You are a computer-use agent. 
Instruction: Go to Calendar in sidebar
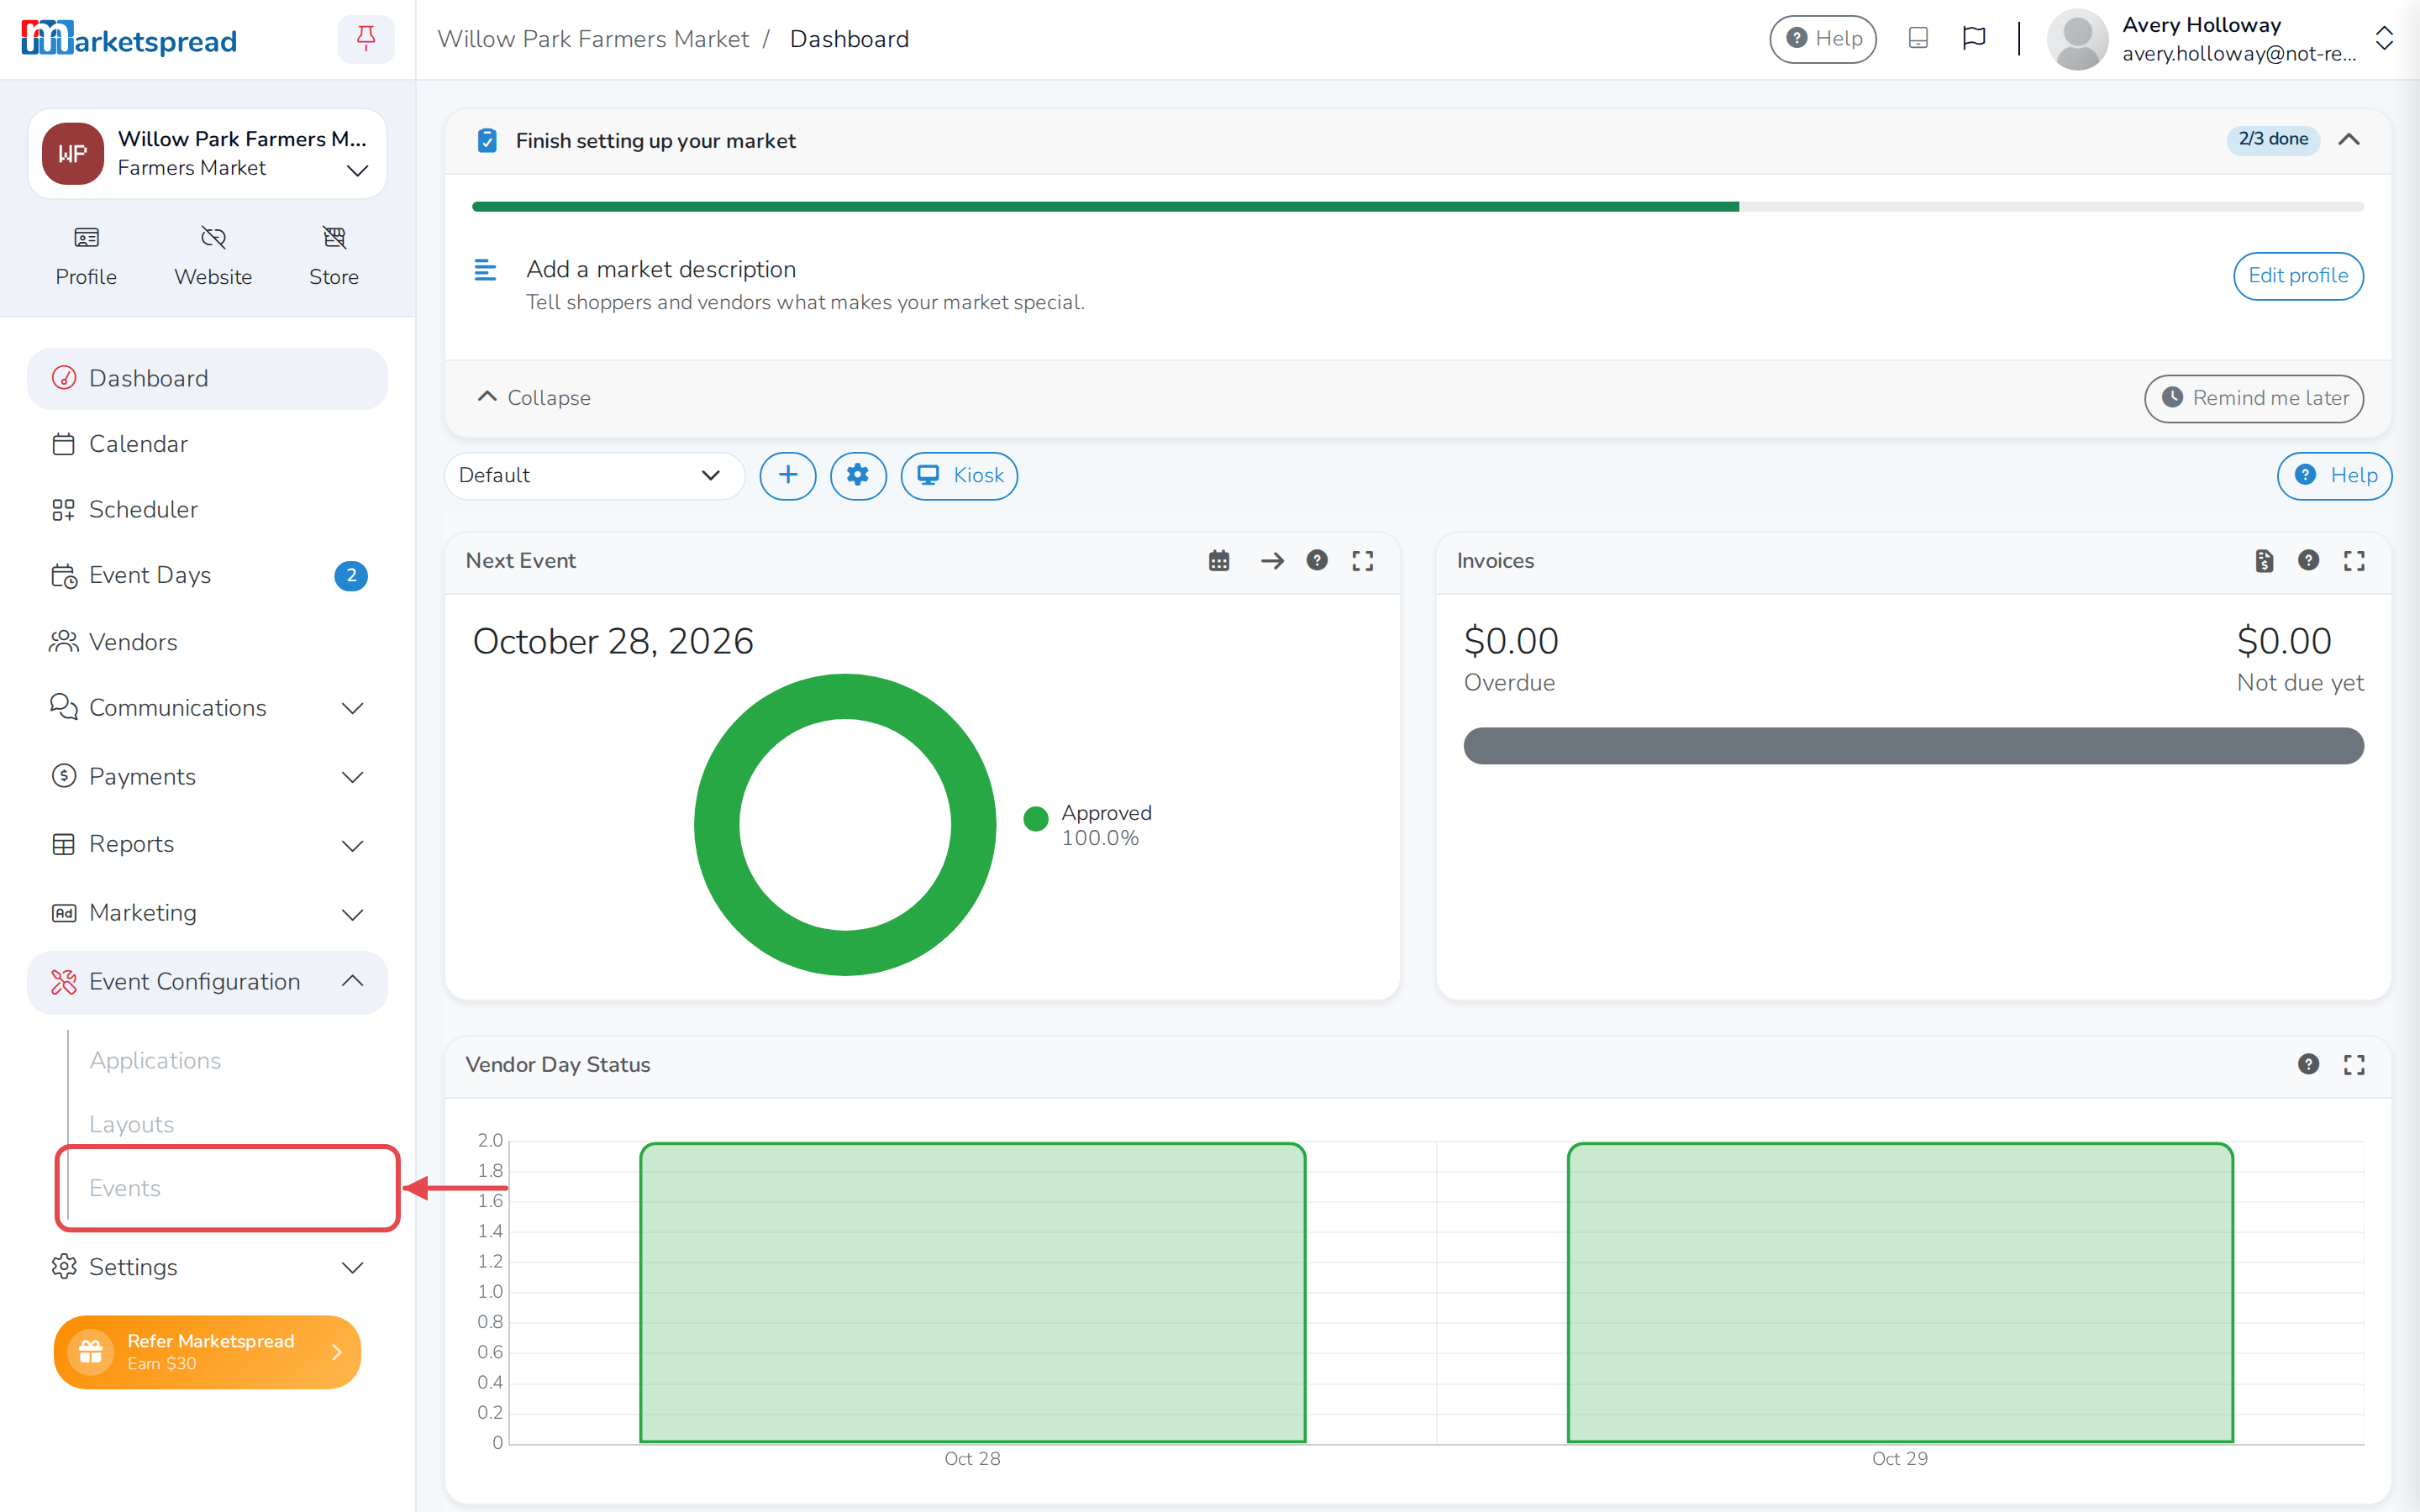coord(207,444)
